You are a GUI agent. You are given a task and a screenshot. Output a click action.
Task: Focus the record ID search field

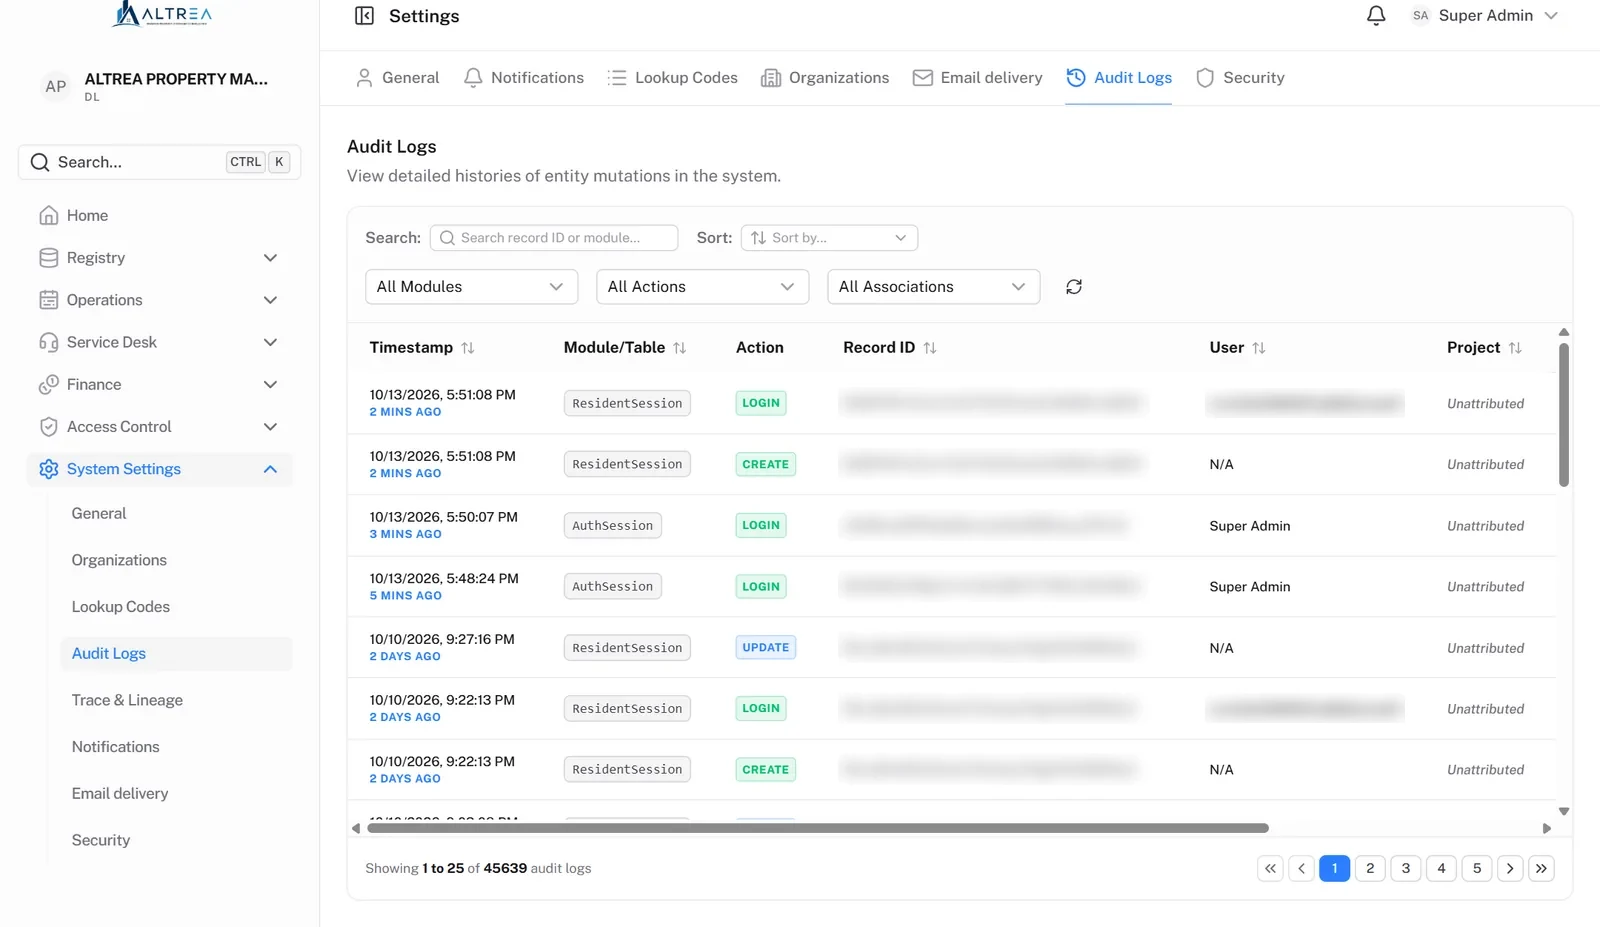tap(554, 238)
